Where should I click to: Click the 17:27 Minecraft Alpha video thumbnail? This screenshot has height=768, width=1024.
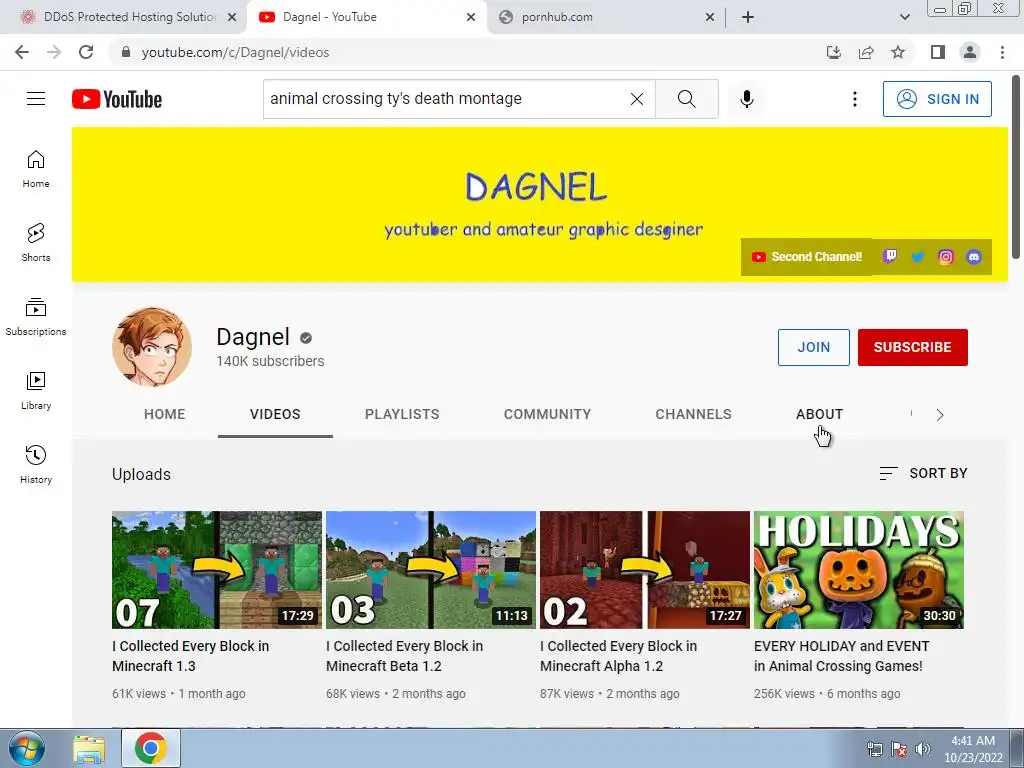pos(645,569)
